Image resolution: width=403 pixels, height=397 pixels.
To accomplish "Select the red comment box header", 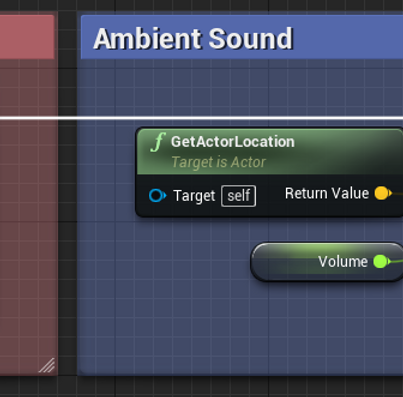I will coord(27,37).
